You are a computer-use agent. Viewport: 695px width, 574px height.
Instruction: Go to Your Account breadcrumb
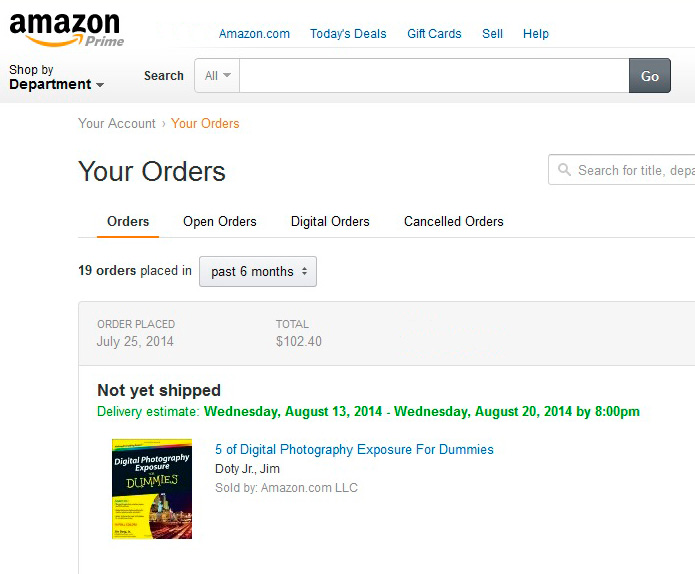pos(117,123)
